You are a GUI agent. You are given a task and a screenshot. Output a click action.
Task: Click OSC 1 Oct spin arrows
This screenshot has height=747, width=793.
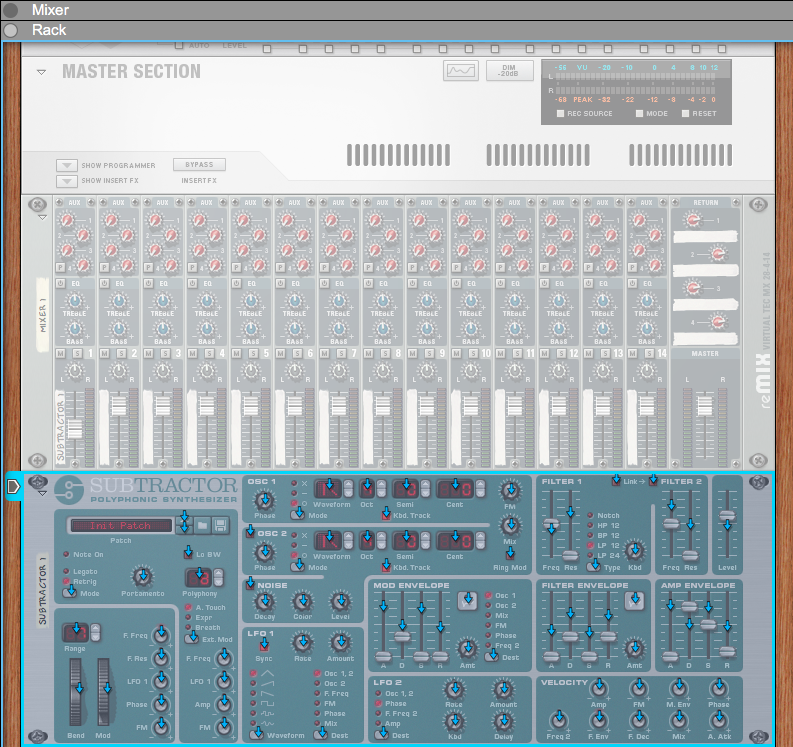click(382, 489)
